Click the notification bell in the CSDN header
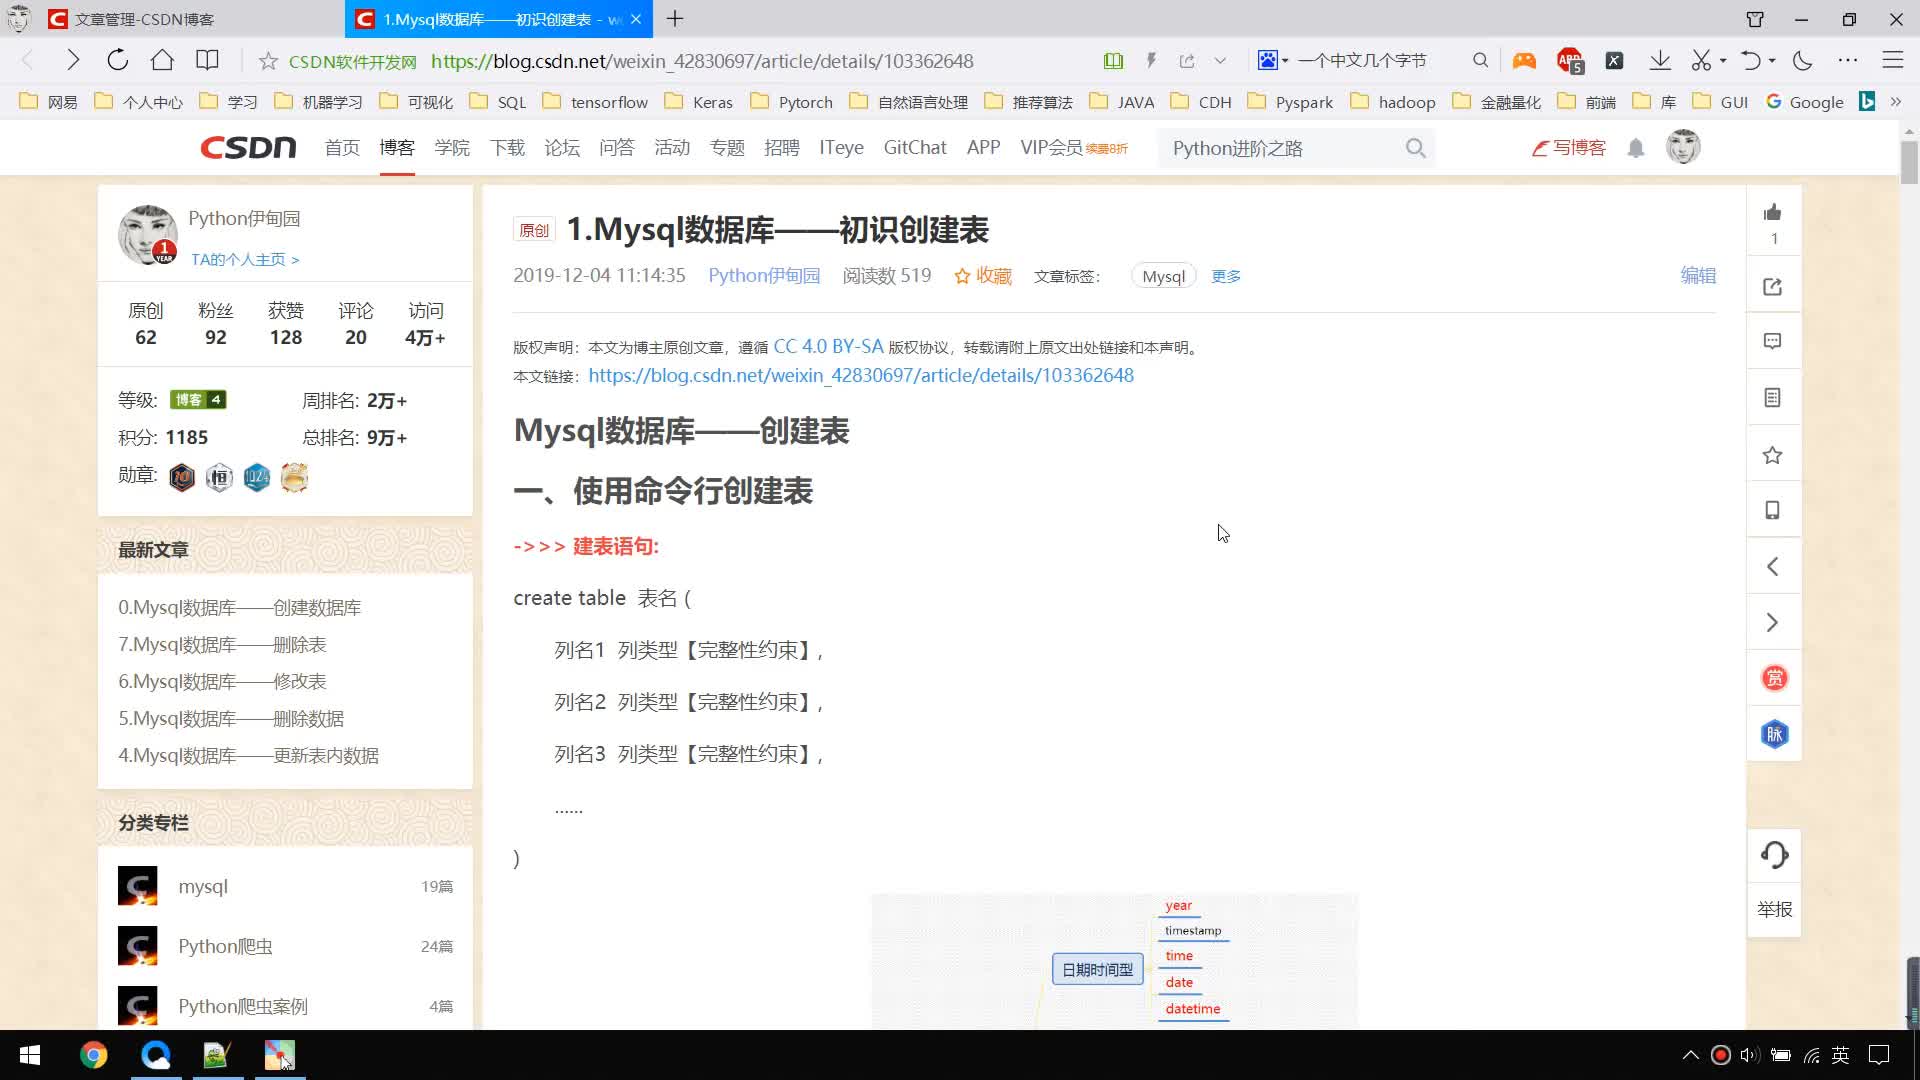The height and width of the screenshot is (1080, 1920). tap(1636, 149)
